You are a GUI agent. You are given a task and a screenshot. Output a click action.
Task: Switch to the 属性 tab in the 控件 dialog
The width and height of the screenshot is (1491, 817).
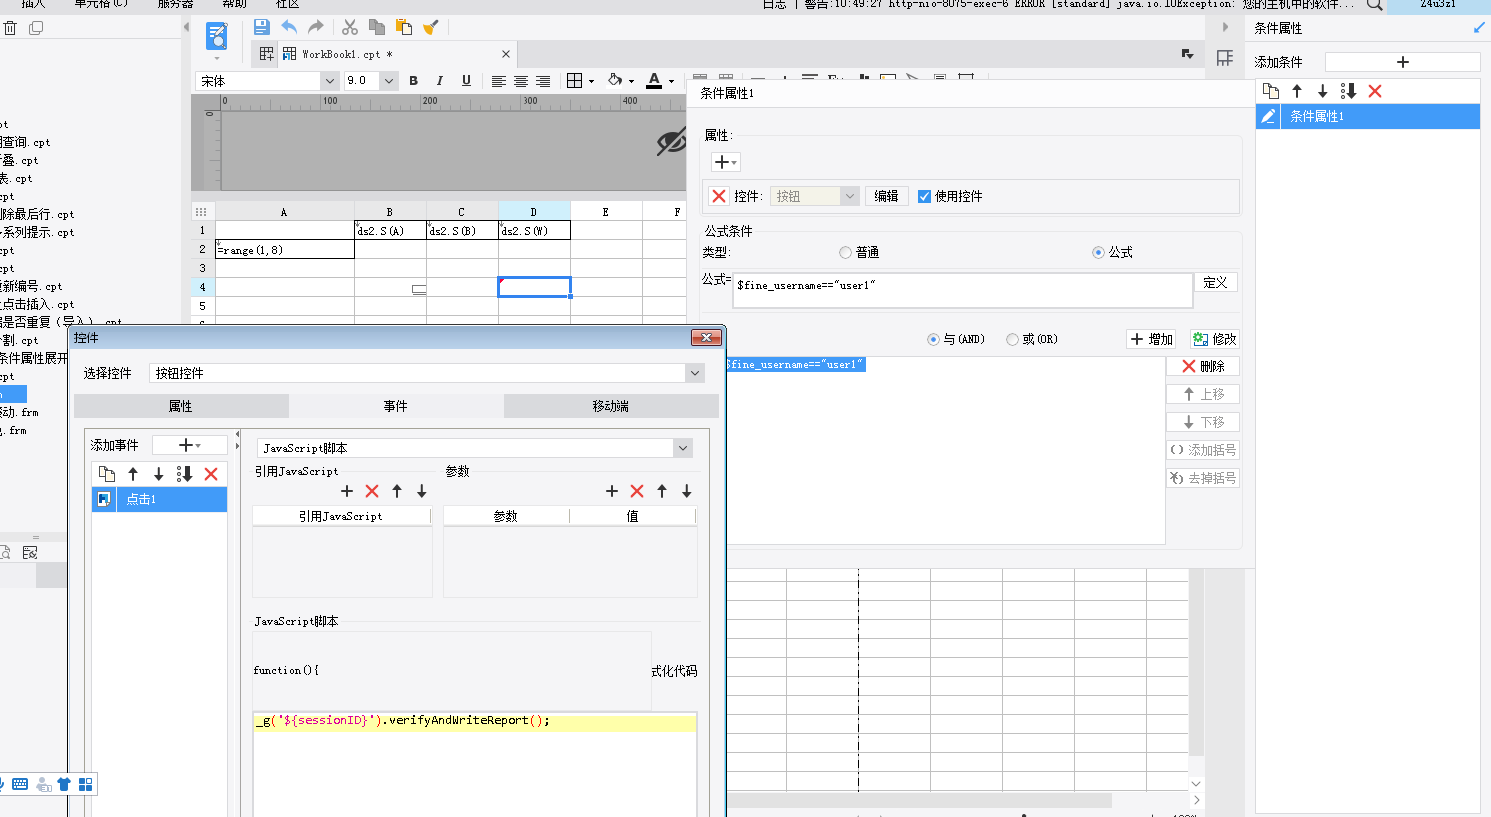(181, 406)
